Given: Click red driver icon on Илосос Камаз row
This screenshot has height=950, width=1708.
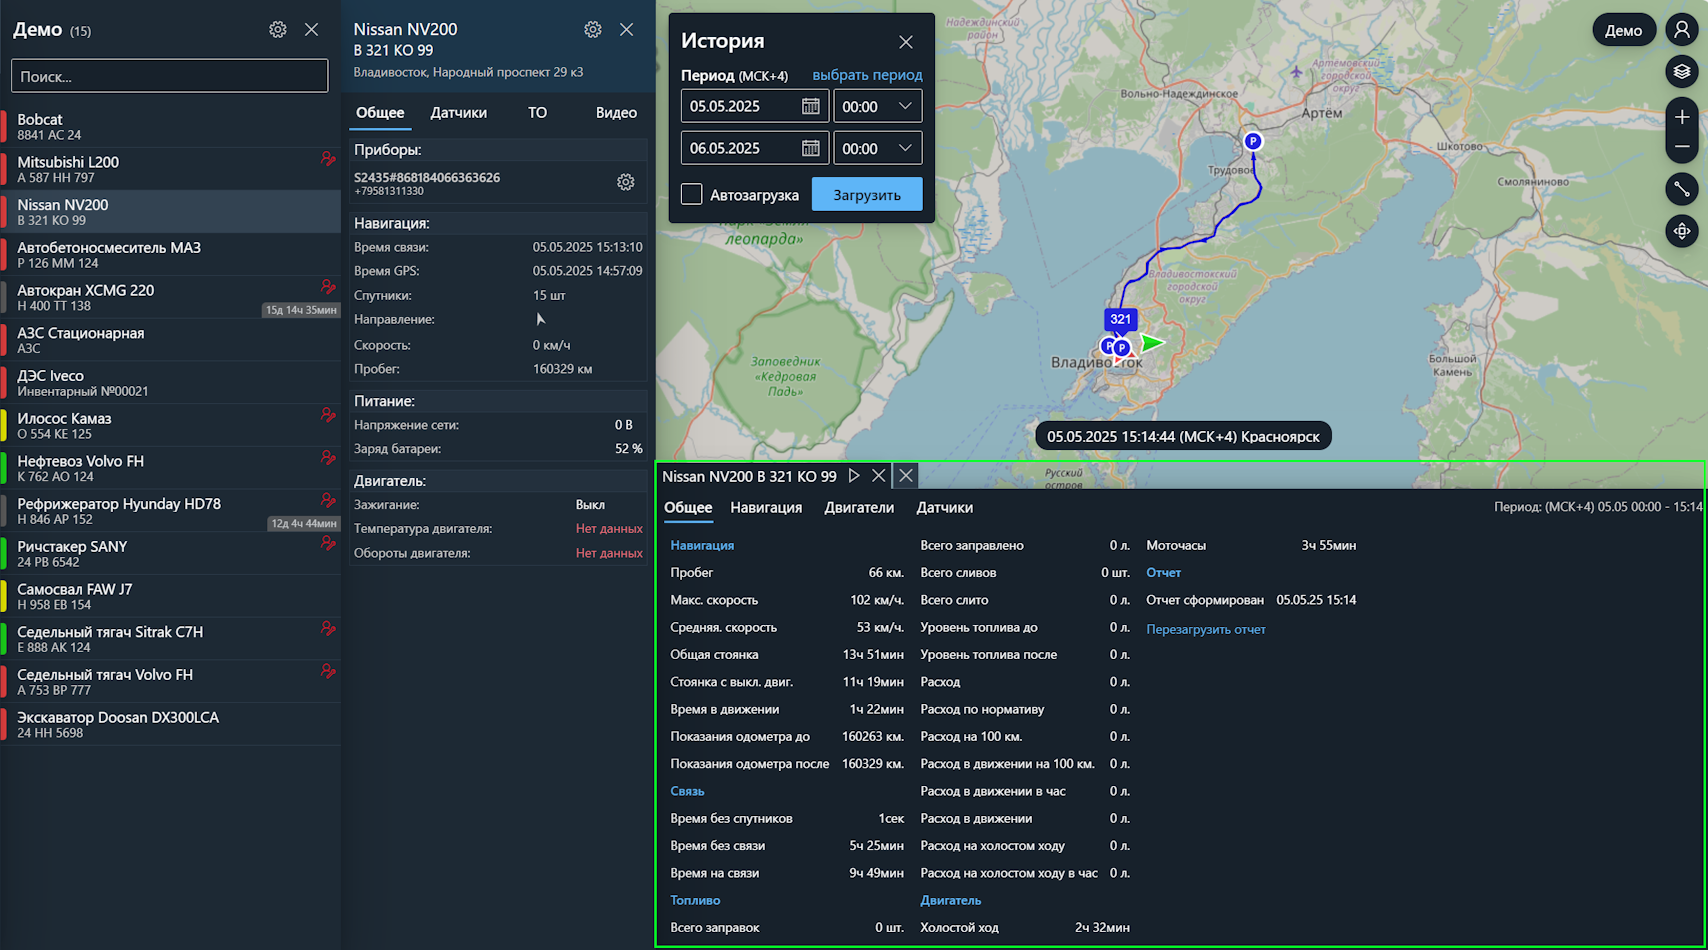Looking at the screenshot, I should 328,415.
